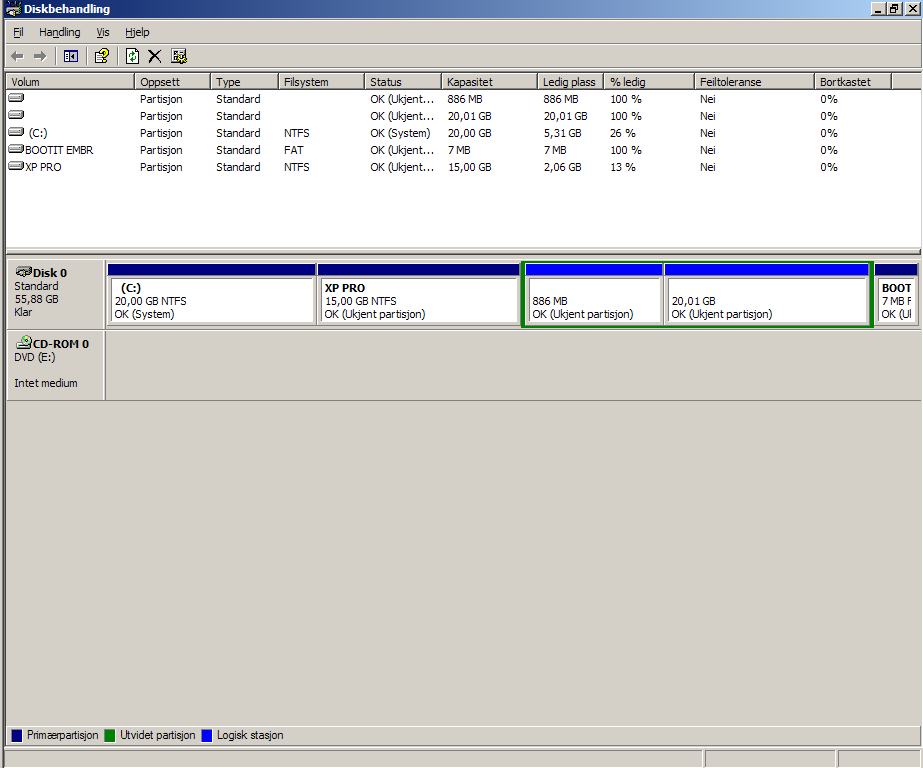Open the Help toolbar icon
Screen dimensions: 923x768
click(x=101, y=56)
